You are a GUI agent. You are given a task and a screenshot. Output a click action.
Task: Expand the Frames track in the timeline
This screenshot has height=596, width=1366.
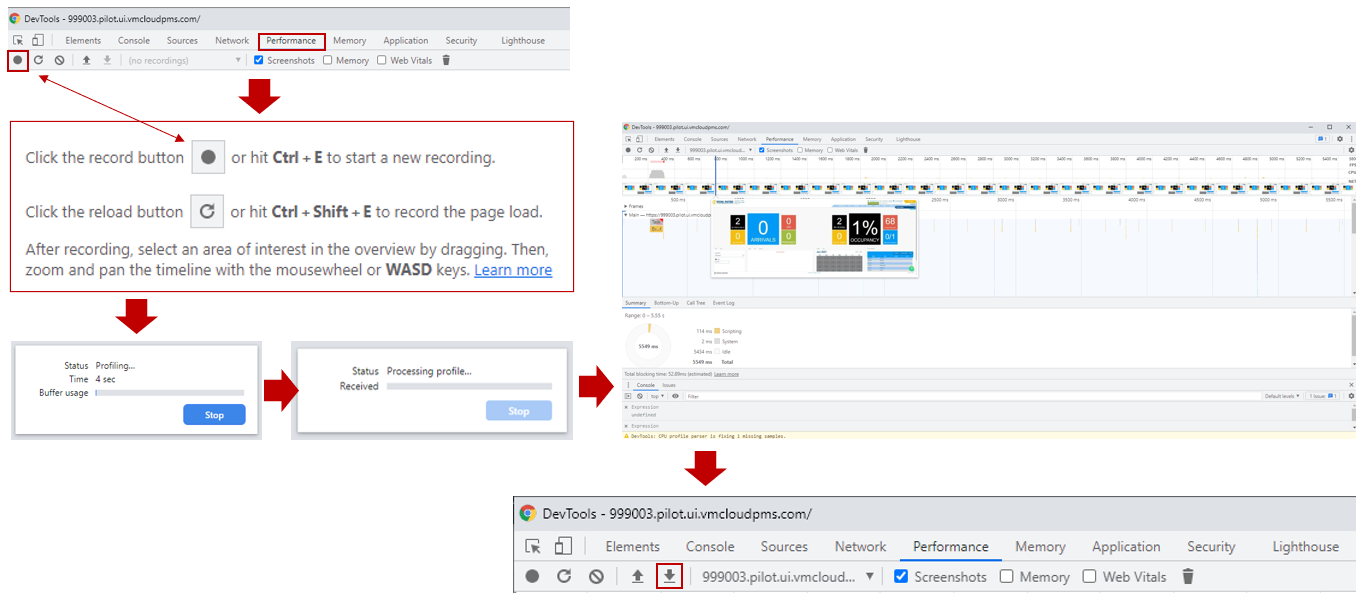click(x=626, y=206)
